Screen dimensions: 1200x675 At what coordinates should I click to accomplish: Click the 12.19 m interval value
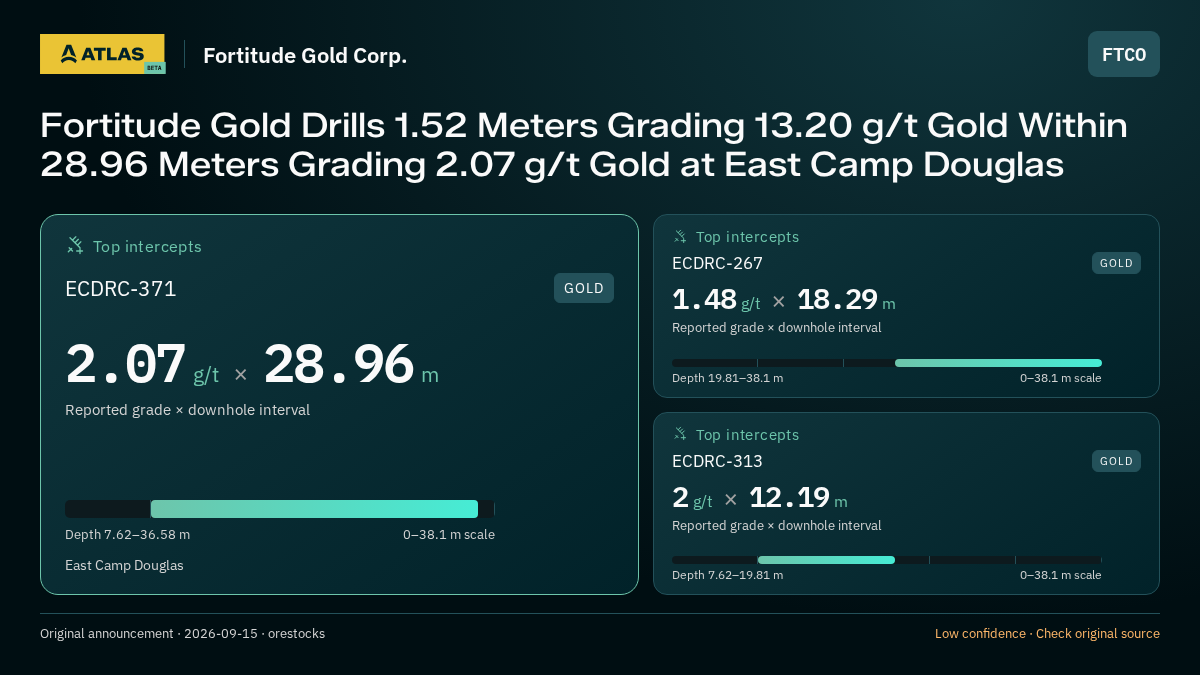point(798,498)
